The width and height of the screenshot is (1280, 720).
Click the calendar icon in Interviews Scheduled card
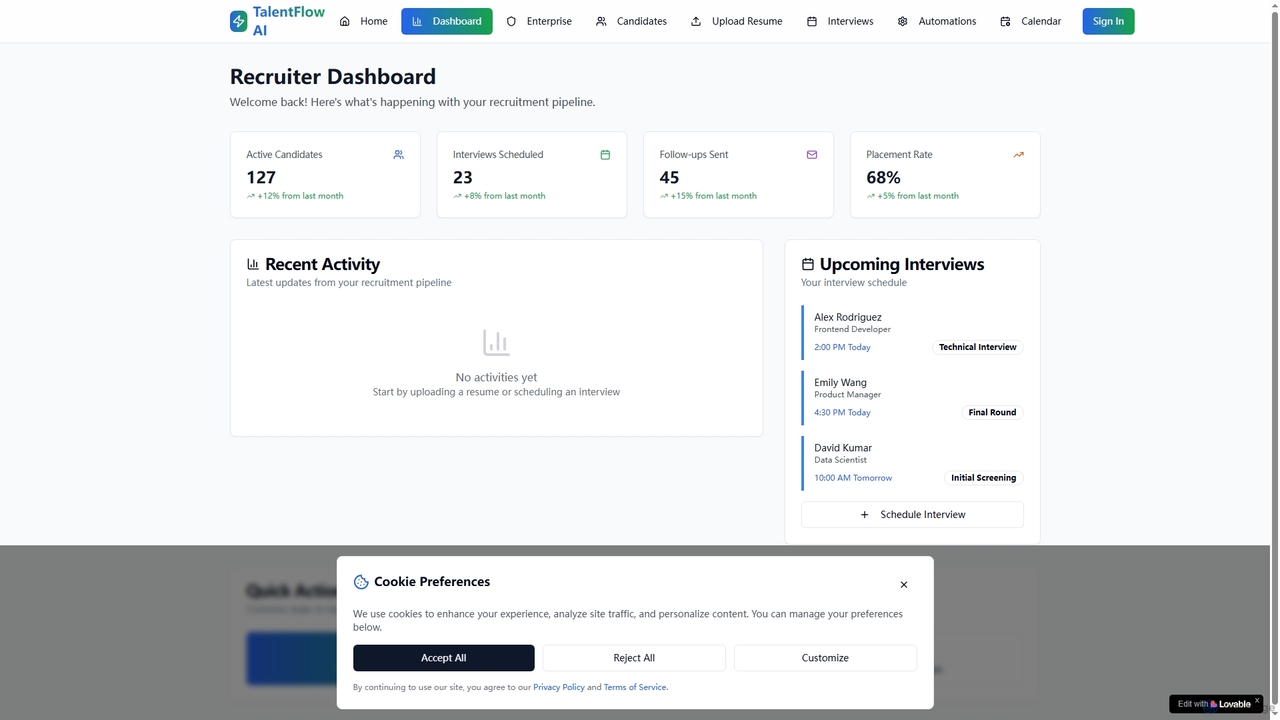click(605, 155)
